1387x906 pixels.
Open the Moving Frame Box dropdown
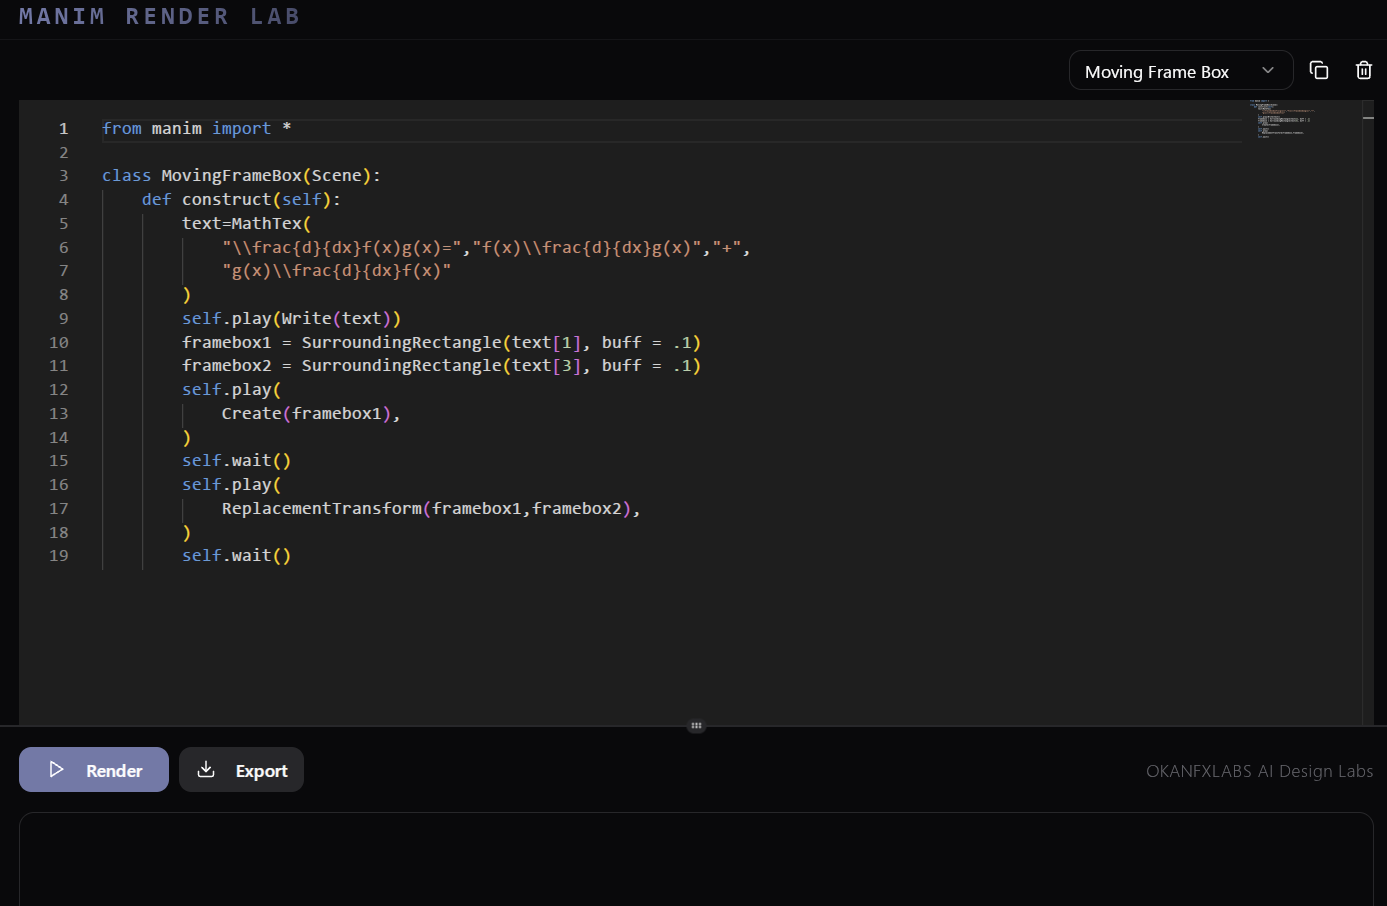[1157, 72]
